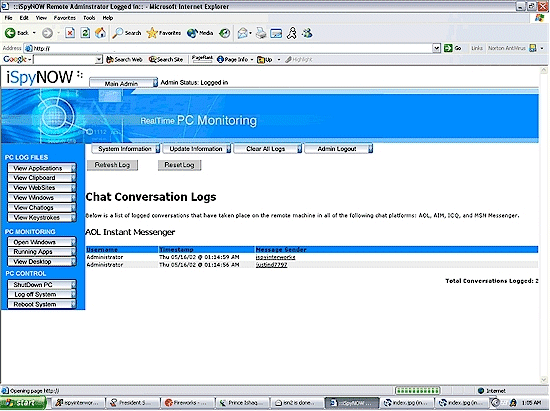Click Log off System button
The width and height of the screenshot is (550, 411).
coord(41,294)
